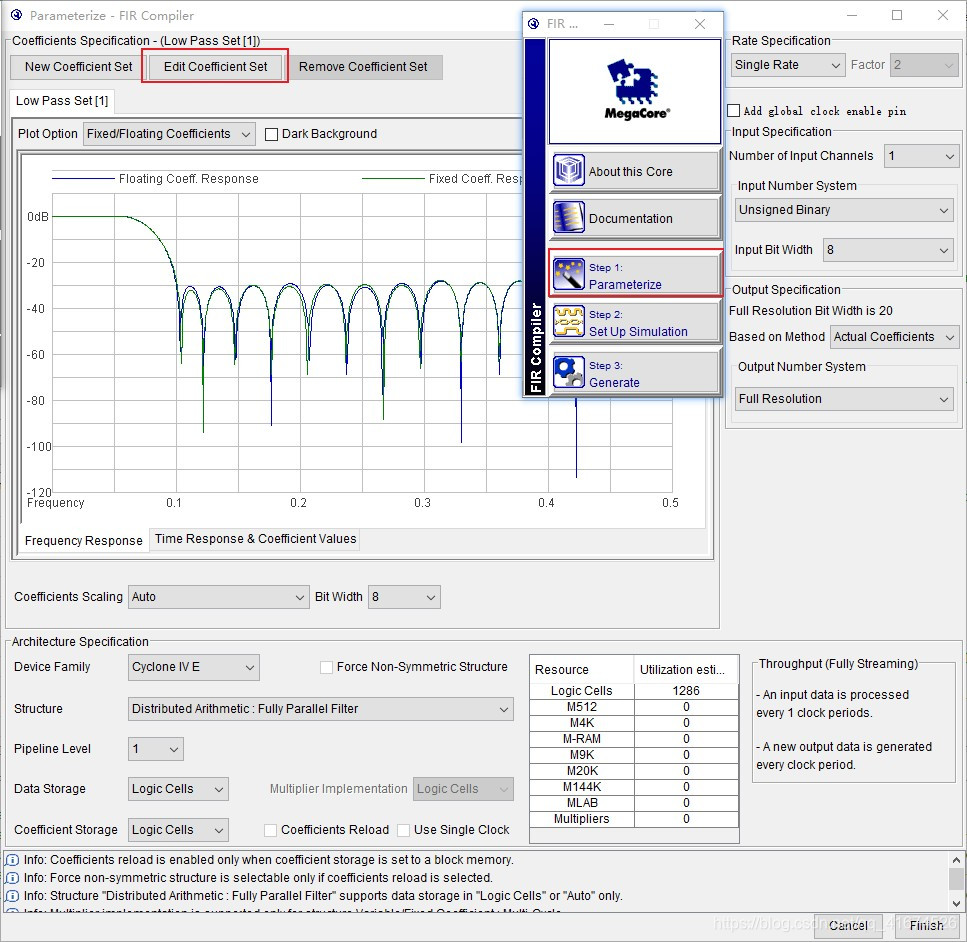Open the Input Bit Width dropdown
Screen dimensions: 967x942
pos(888,250)
